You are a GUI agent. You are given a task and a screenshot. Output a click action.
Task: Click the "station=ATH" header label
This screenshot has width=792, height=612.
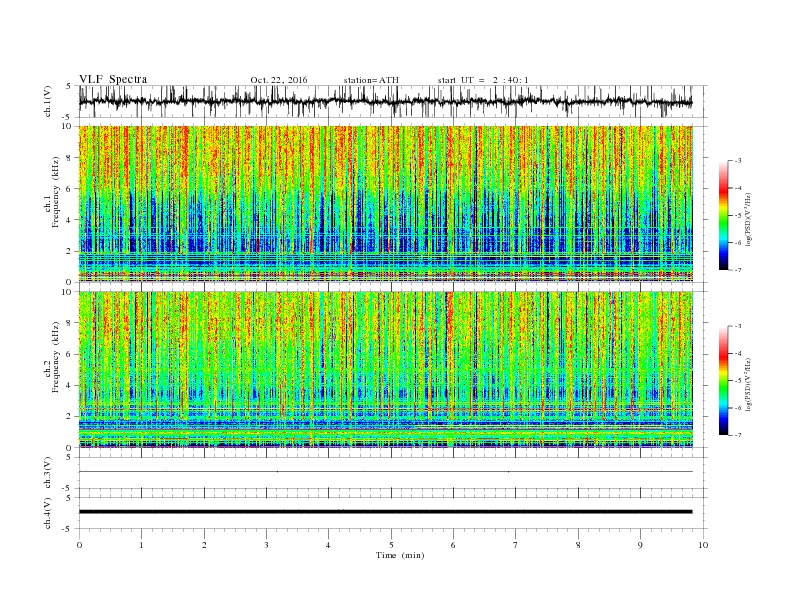tap(371, 80)
